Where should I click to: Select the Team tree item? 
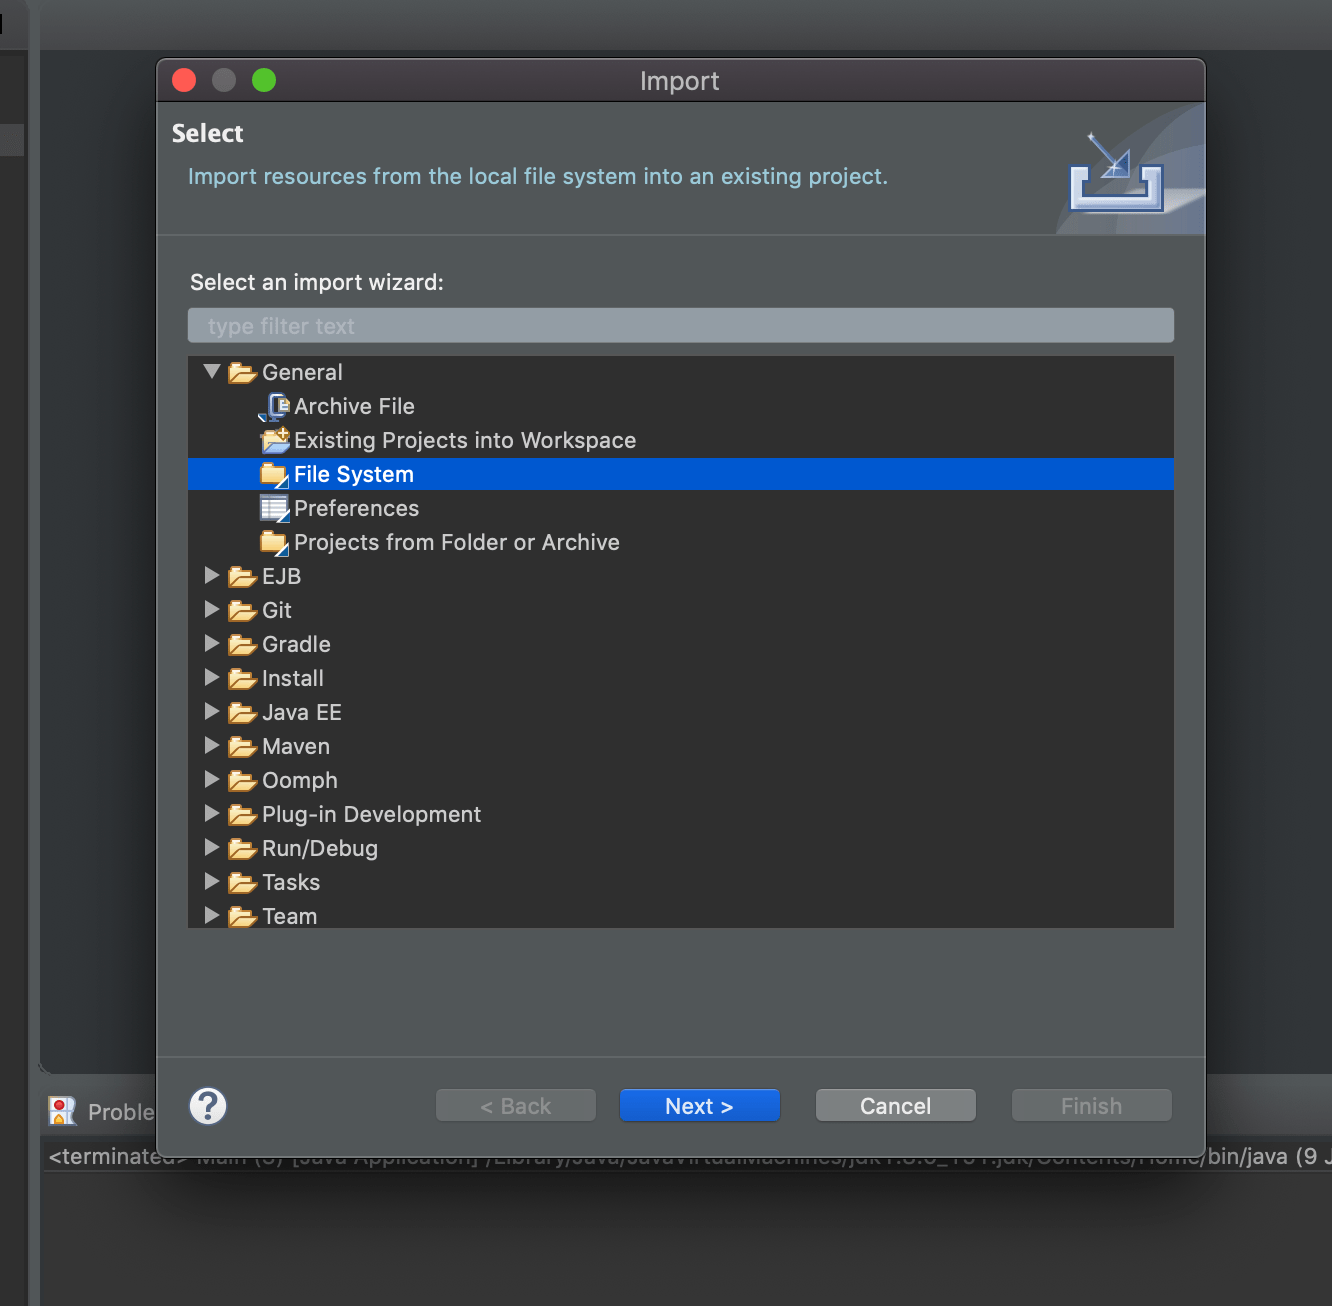coord(288,915)
